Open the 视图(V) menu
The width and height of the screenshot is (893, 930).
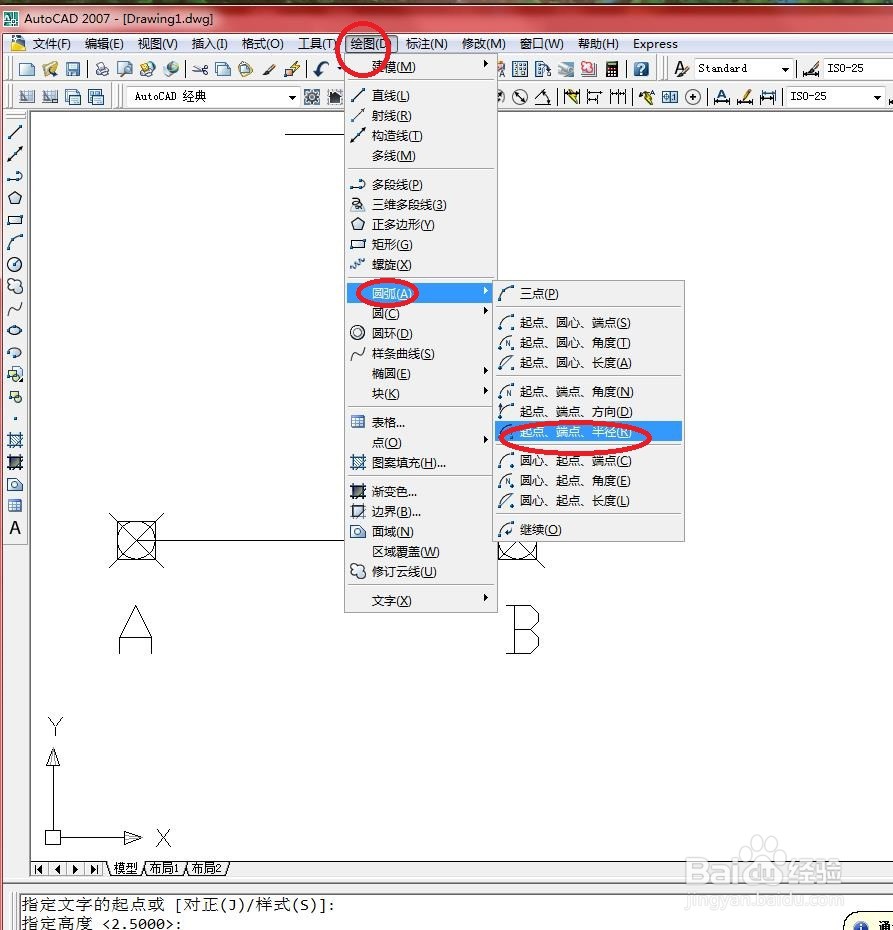(x=157, y=44)
